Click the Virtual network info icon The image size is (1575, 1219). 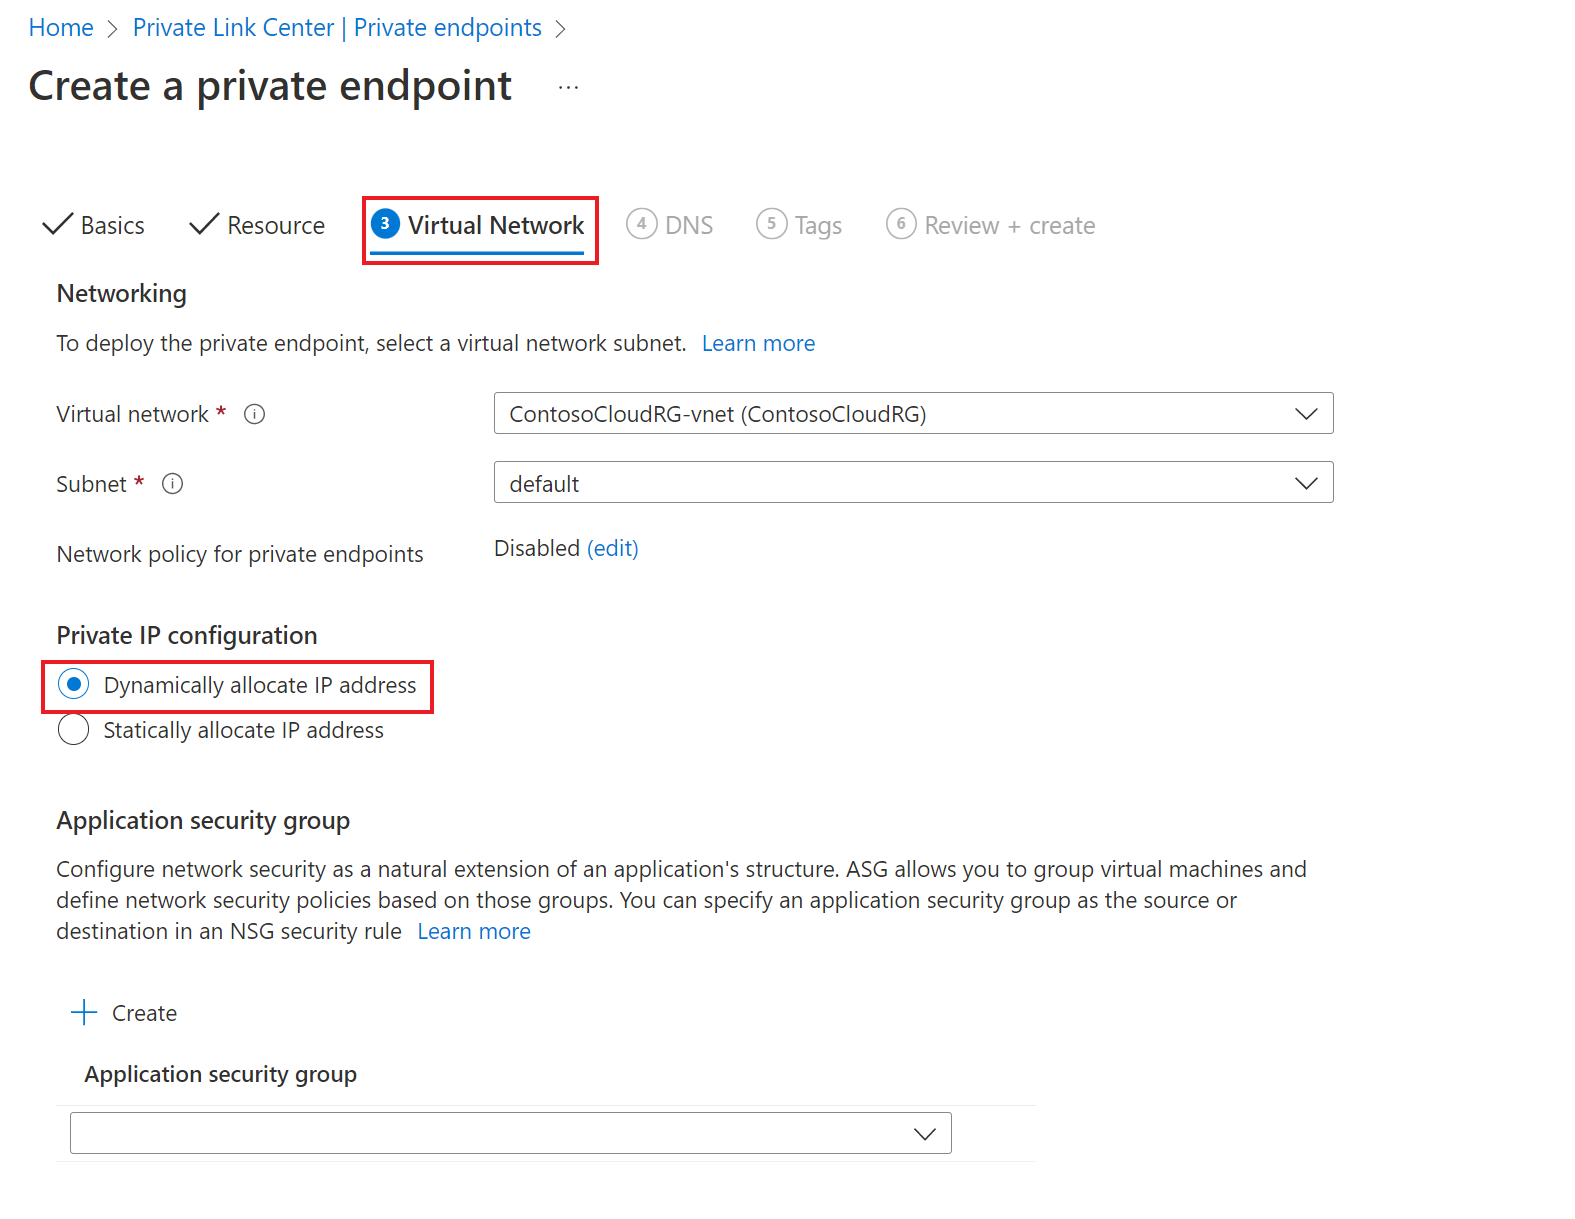tap(255, 414)
